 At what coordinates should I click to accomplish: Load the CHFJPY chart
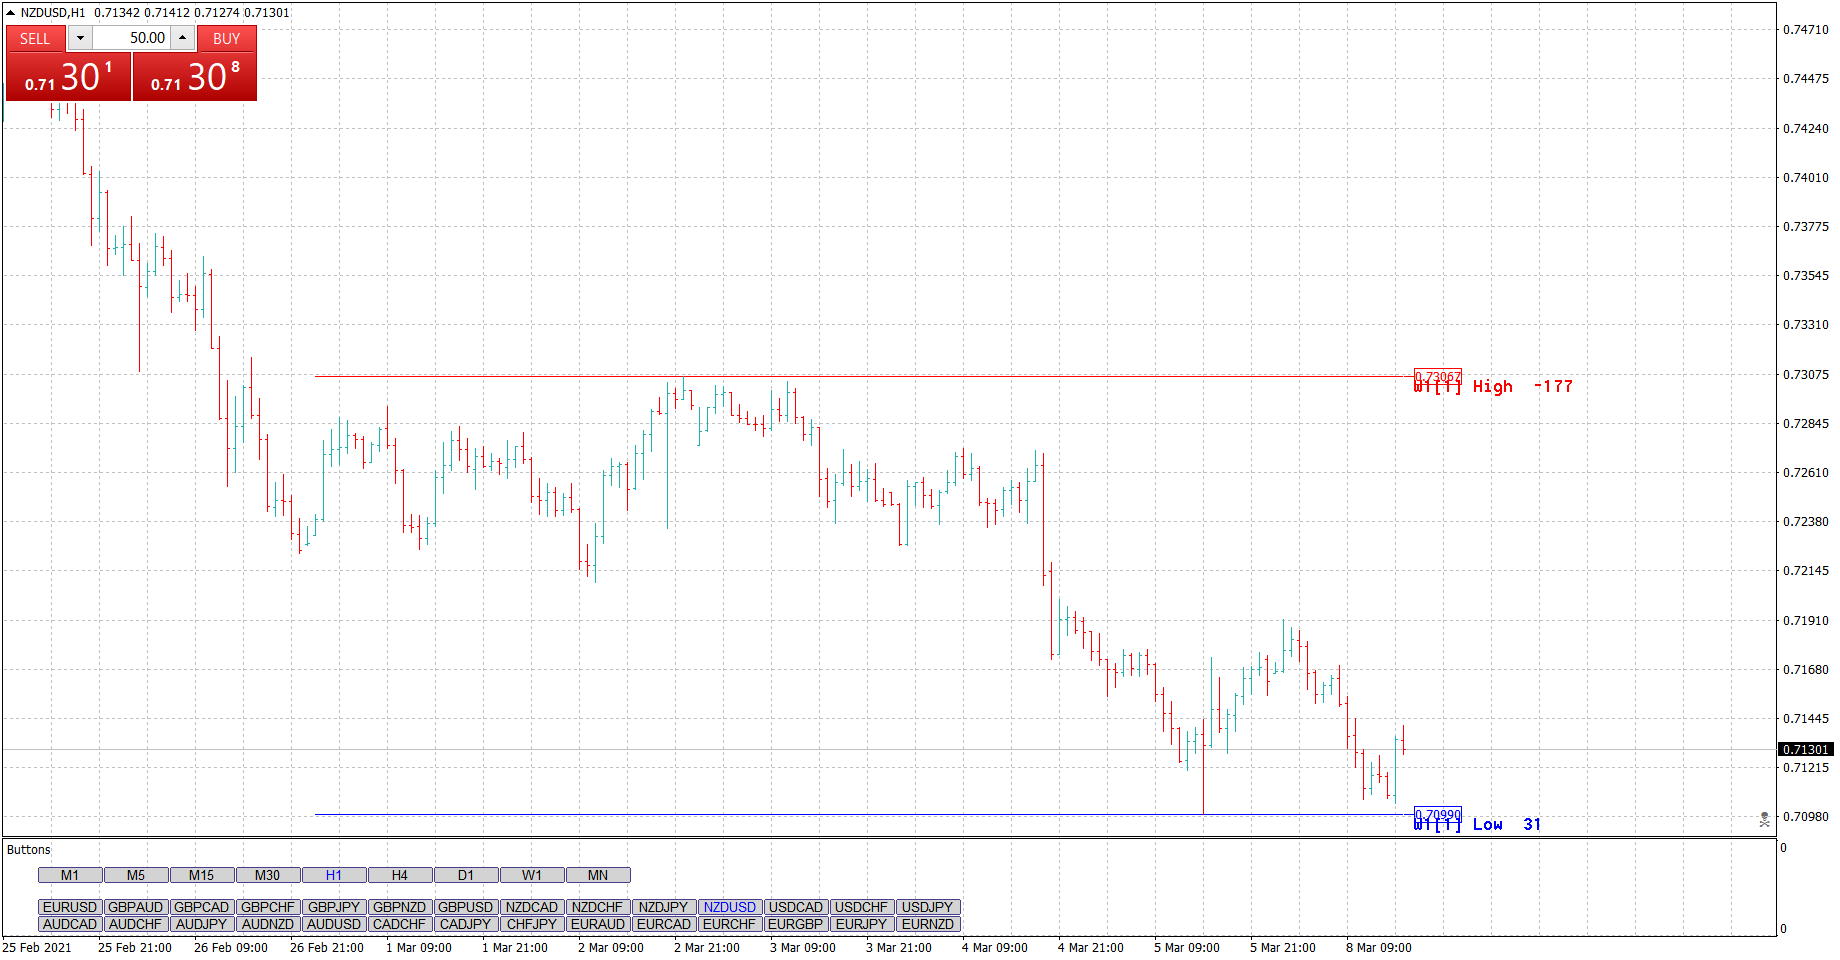click(532, 924)
